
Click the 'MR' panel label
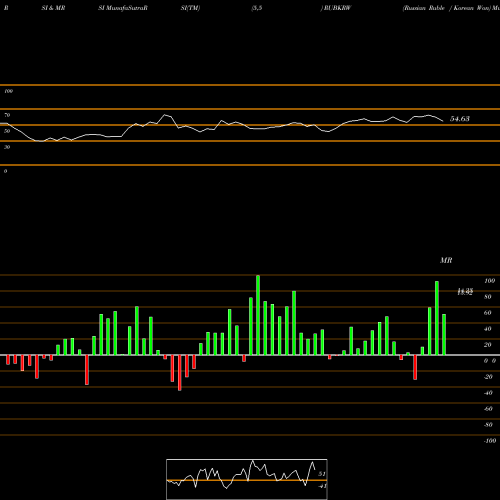click(446, 260)
